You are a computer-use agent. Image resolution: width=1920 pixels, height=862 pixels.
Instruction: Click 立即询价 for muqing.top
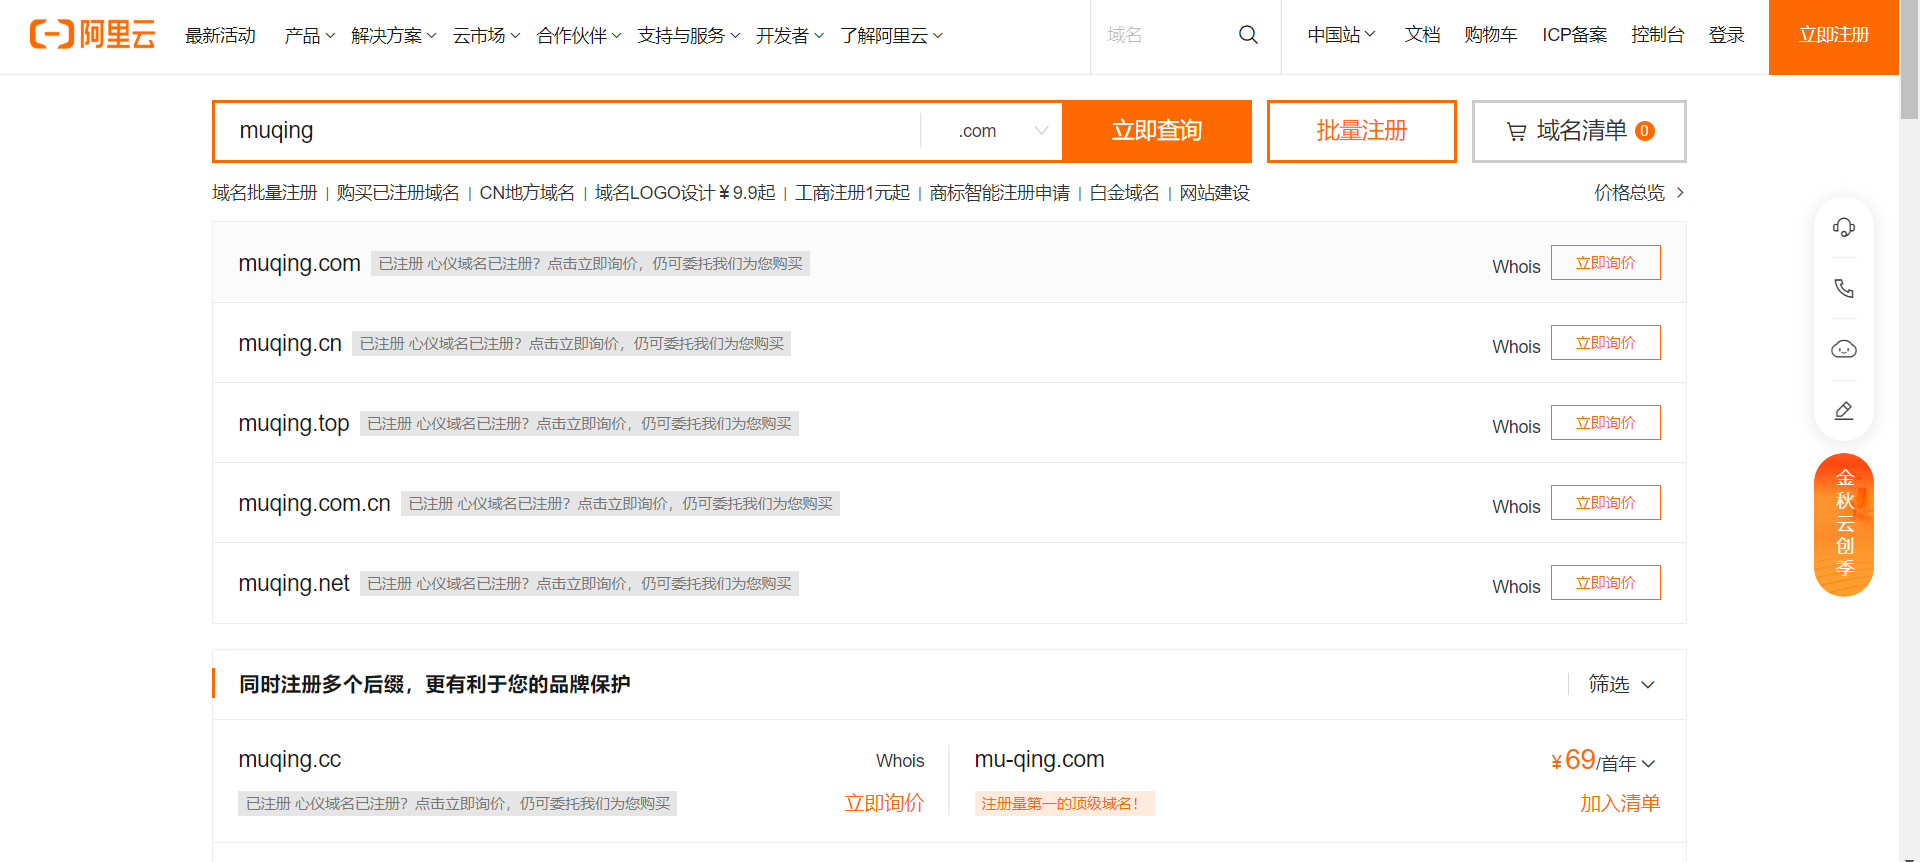click(1606, 423)
